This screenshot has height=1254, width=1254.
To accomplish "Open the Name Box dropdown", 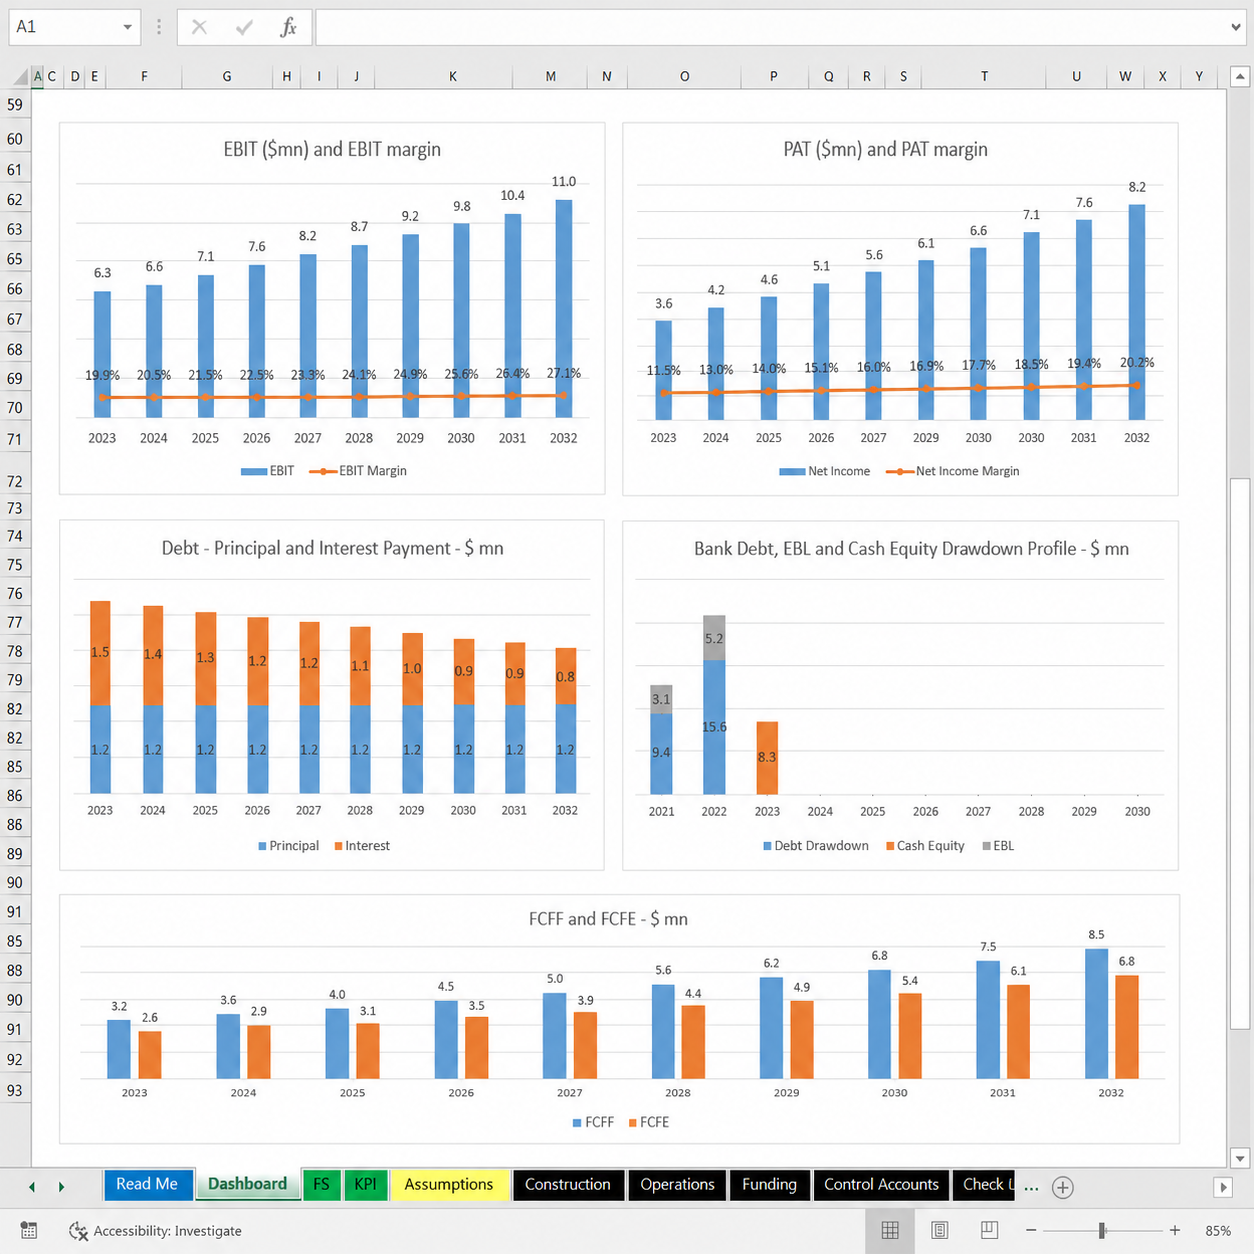I will click(127, 27).
